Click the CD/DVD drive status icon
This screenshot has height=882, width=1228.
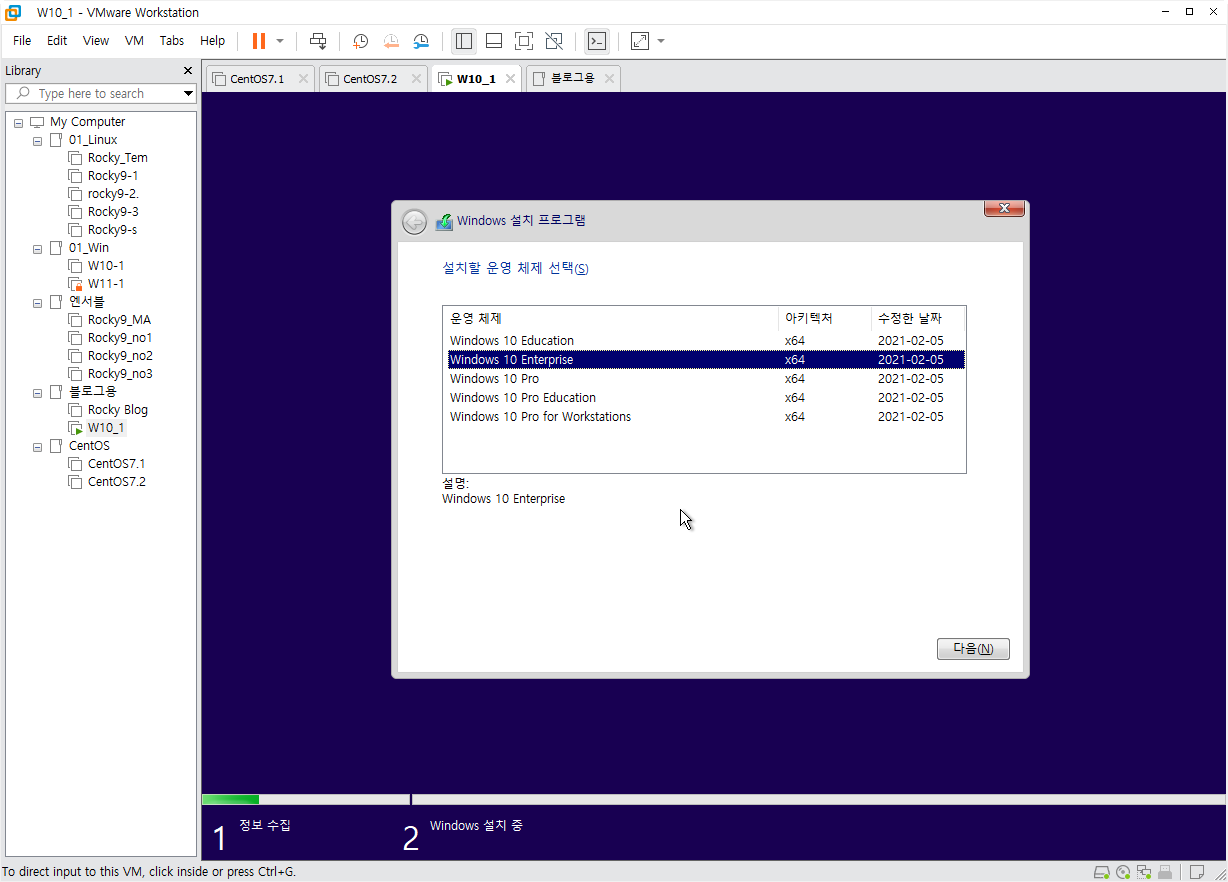1123,872
